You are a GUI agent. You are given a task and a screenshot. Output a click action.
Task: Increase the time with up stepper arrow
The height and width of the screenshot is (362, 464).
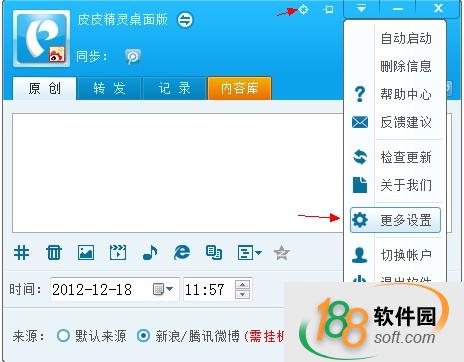(x=242, y=284)
